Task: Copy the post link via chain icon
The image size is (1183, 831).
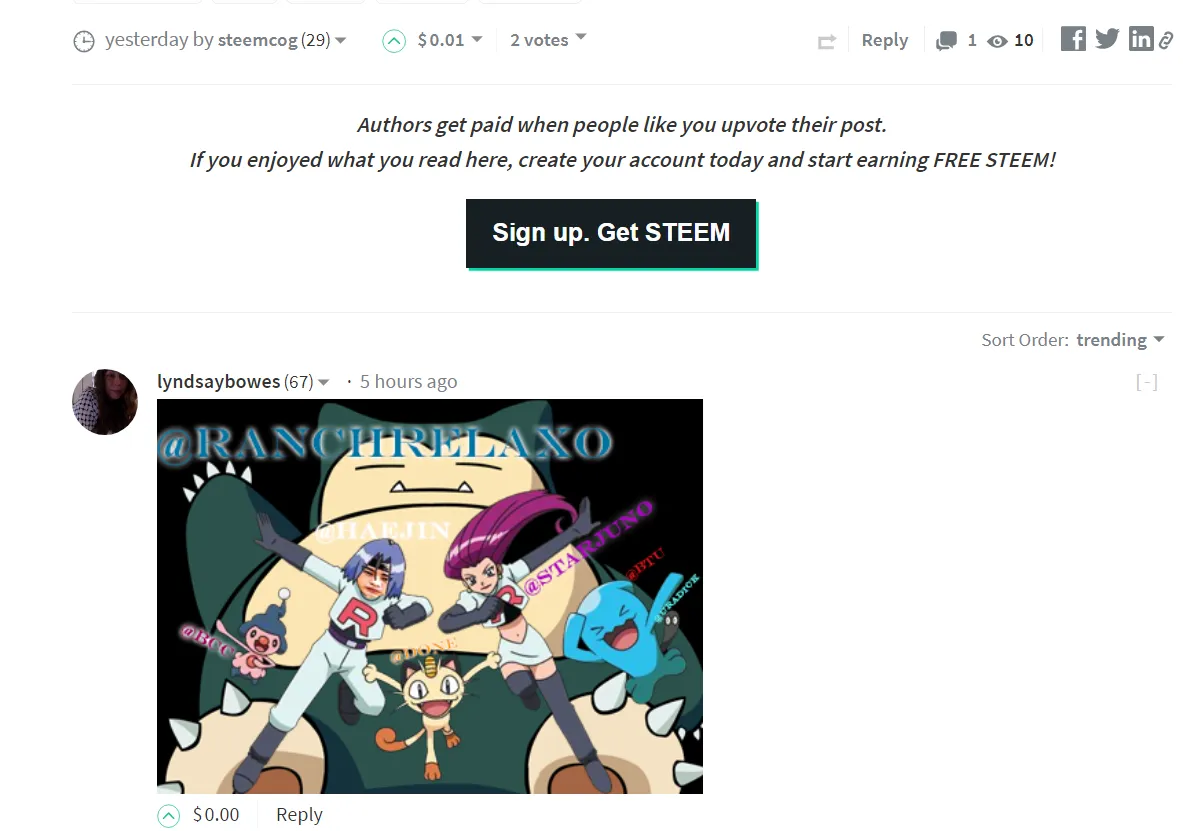Action: 1166,40
